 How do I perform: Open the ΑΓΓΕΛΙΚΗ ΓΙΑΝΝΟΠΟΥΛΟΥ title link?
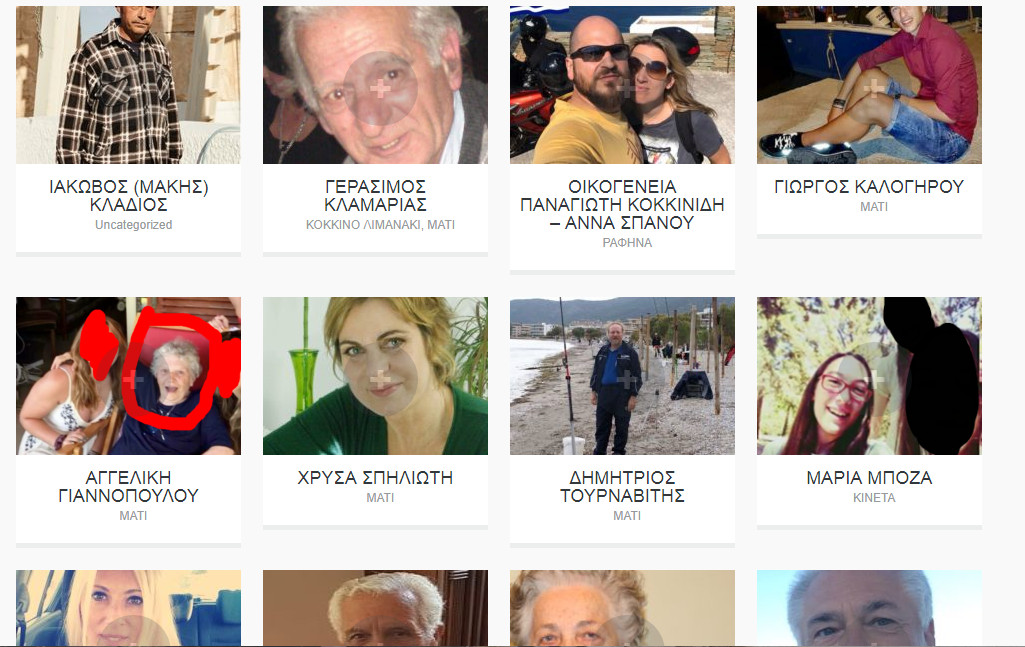click(x=128, y=486)
